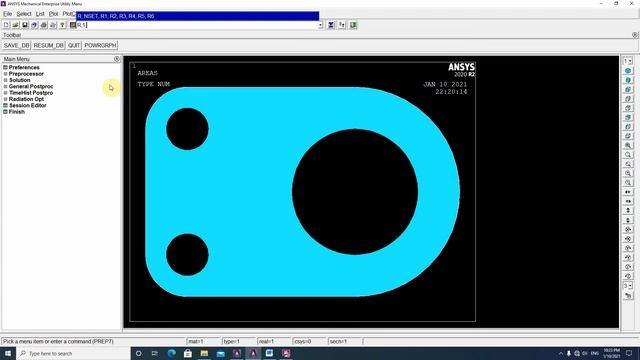The height and width of the screenshot is (360, 640).
Task: Open the rotation rate dropdown showing 3
Action: [628, 286]
